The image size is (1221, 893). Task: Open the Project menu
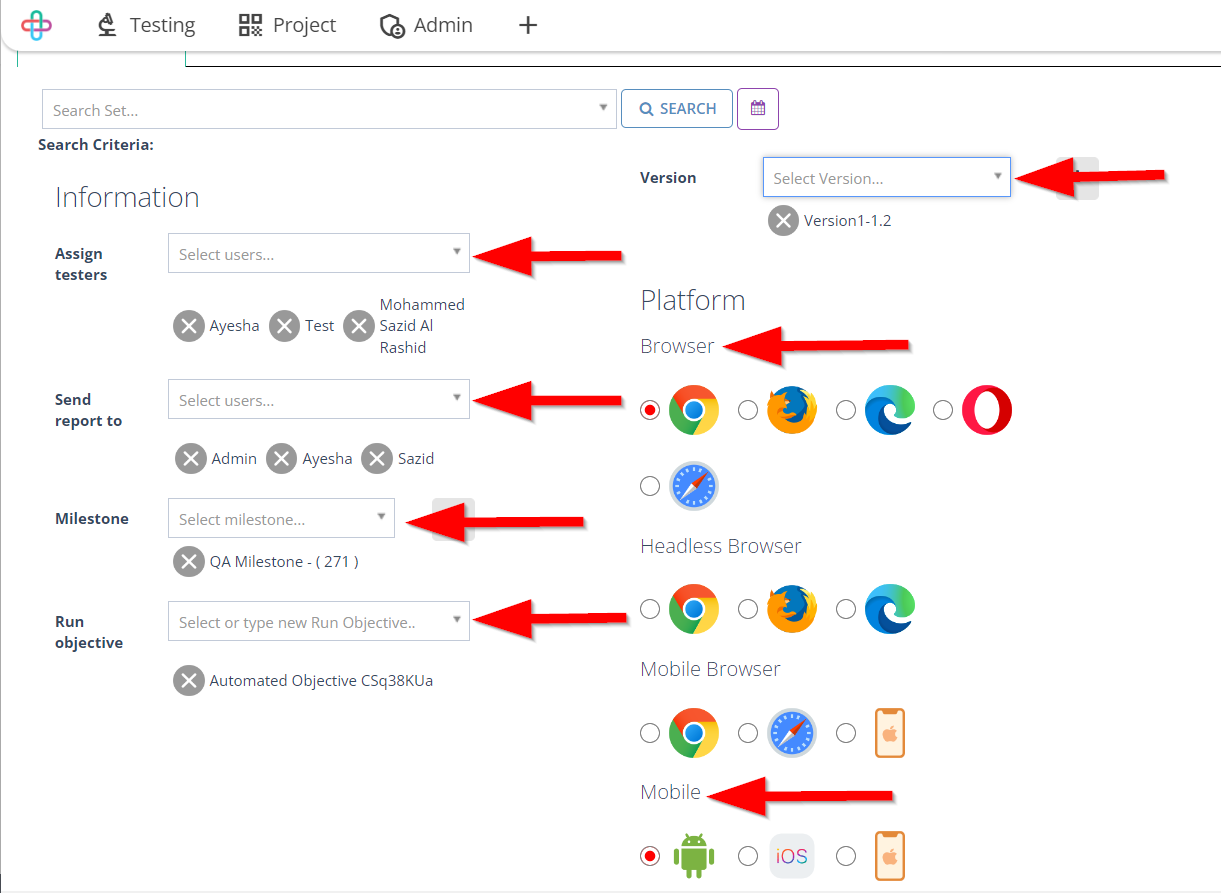click(287, 25)
